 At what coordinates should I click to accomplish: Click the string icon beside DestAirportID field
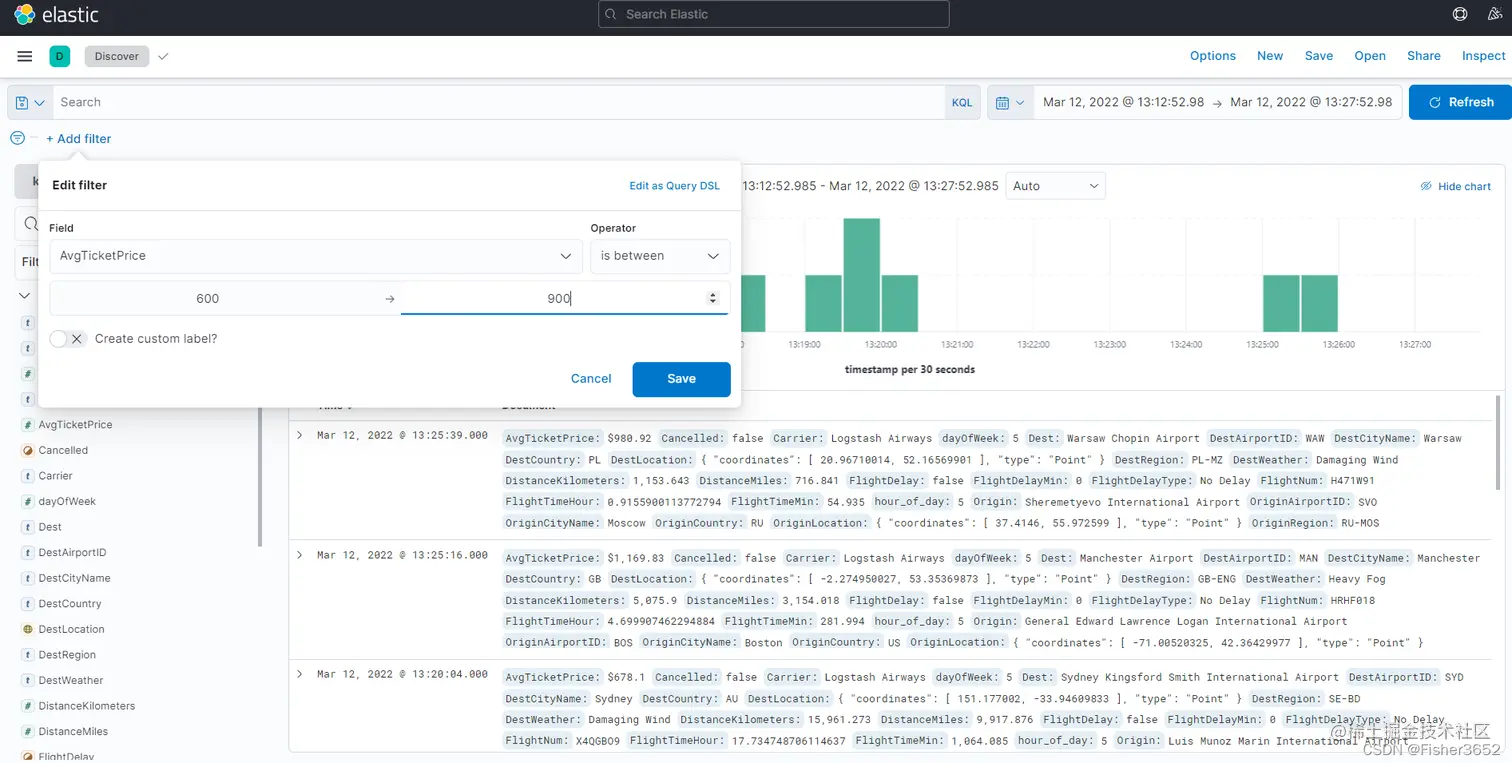28,552
